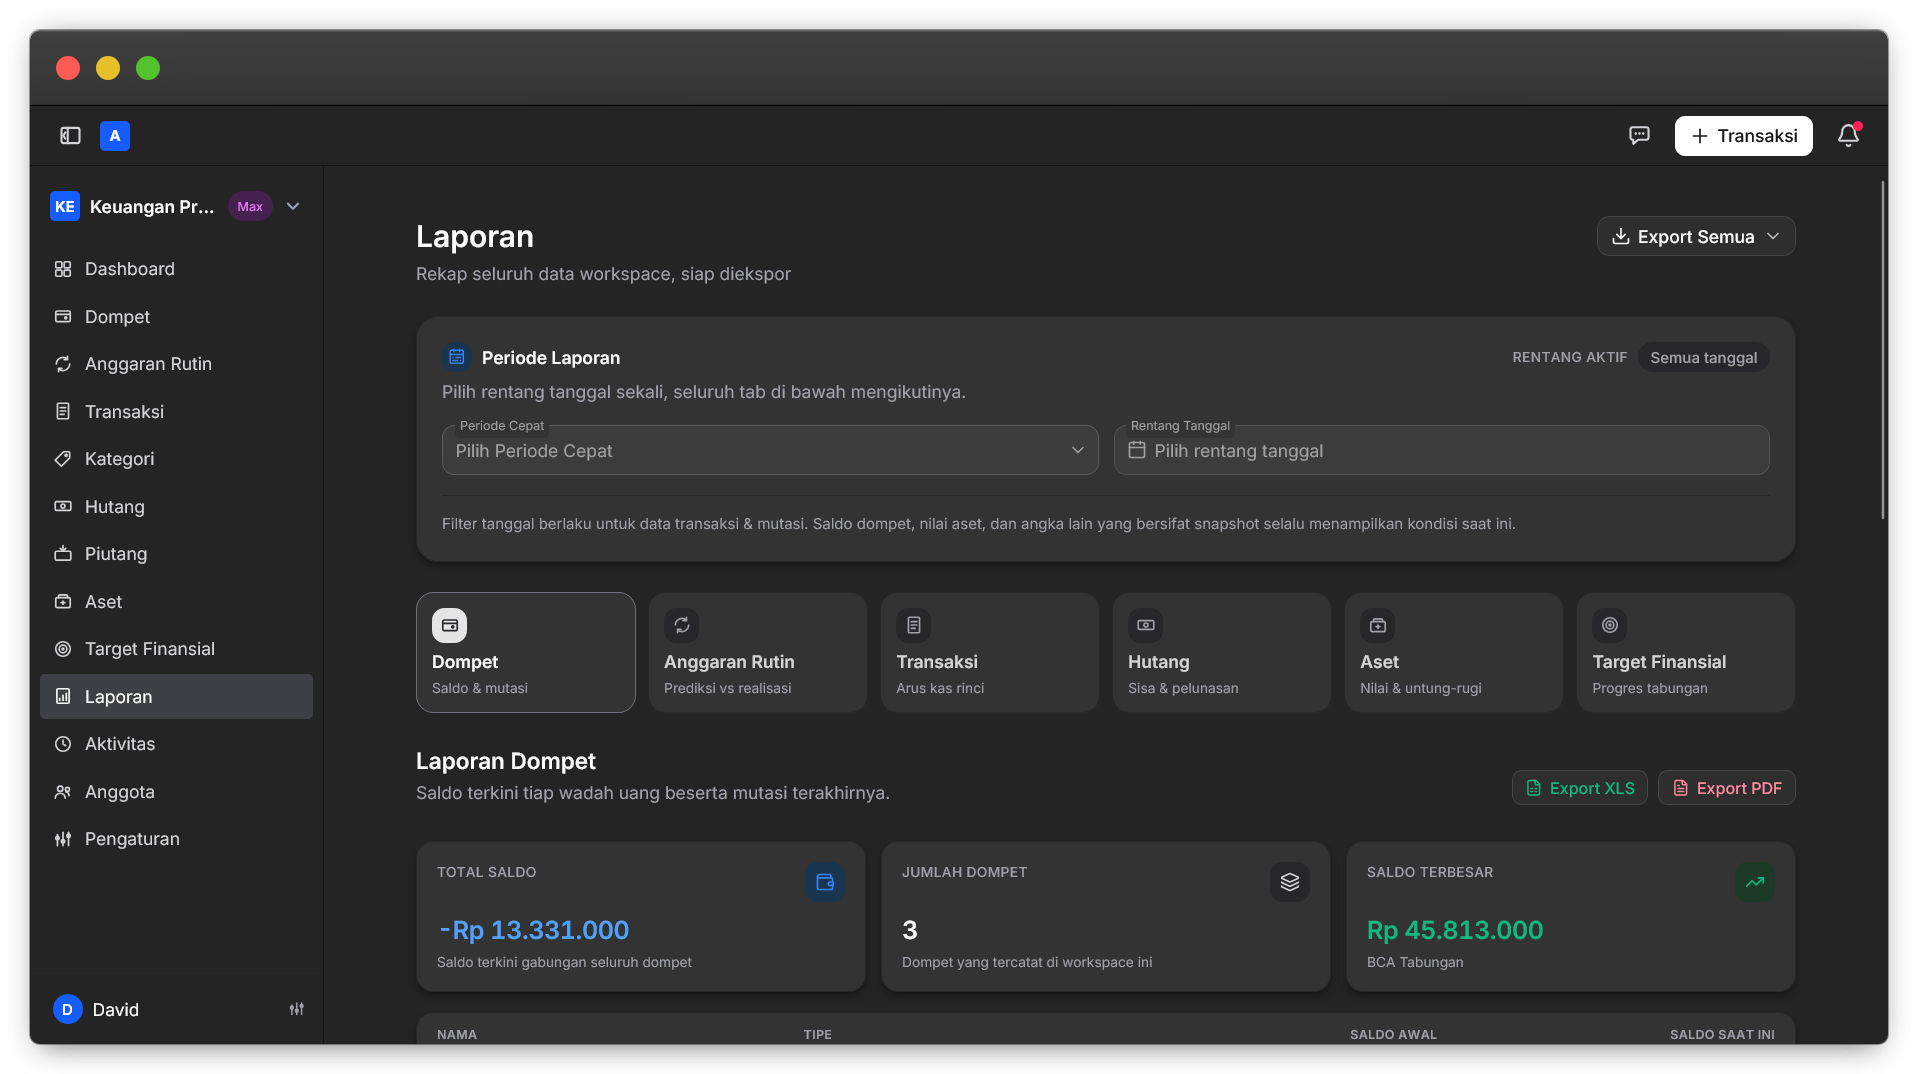Click the Total Saldo wallet icon

pos(825,882)
